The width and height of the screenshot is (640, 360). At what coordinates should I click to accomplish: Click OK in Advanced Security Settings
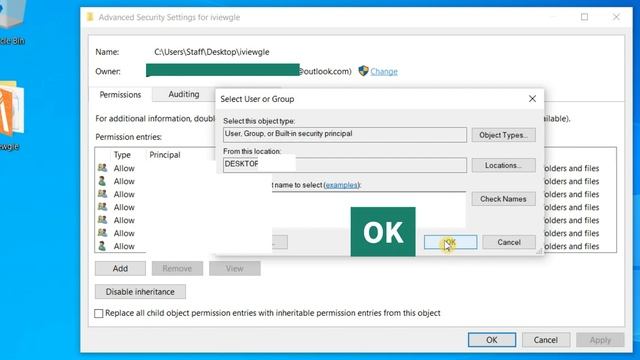pos(492,340)
